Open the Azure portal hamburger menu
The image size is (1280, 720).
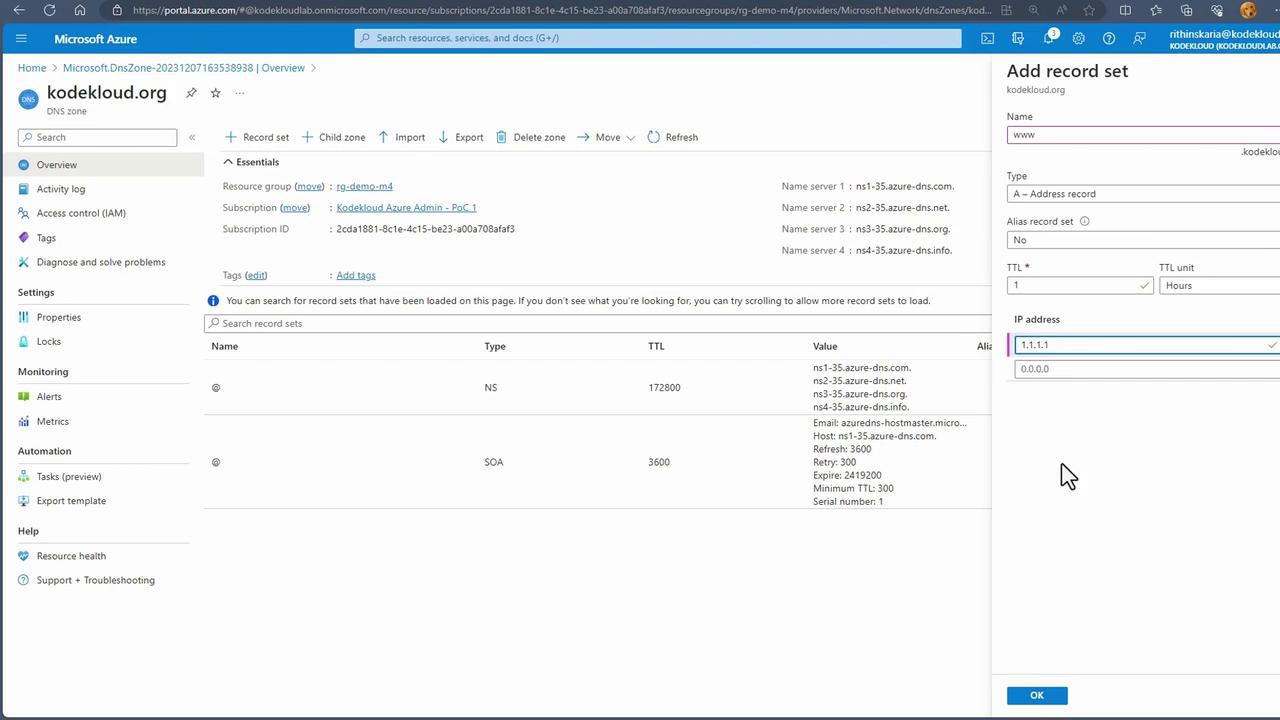coord(21,39)
